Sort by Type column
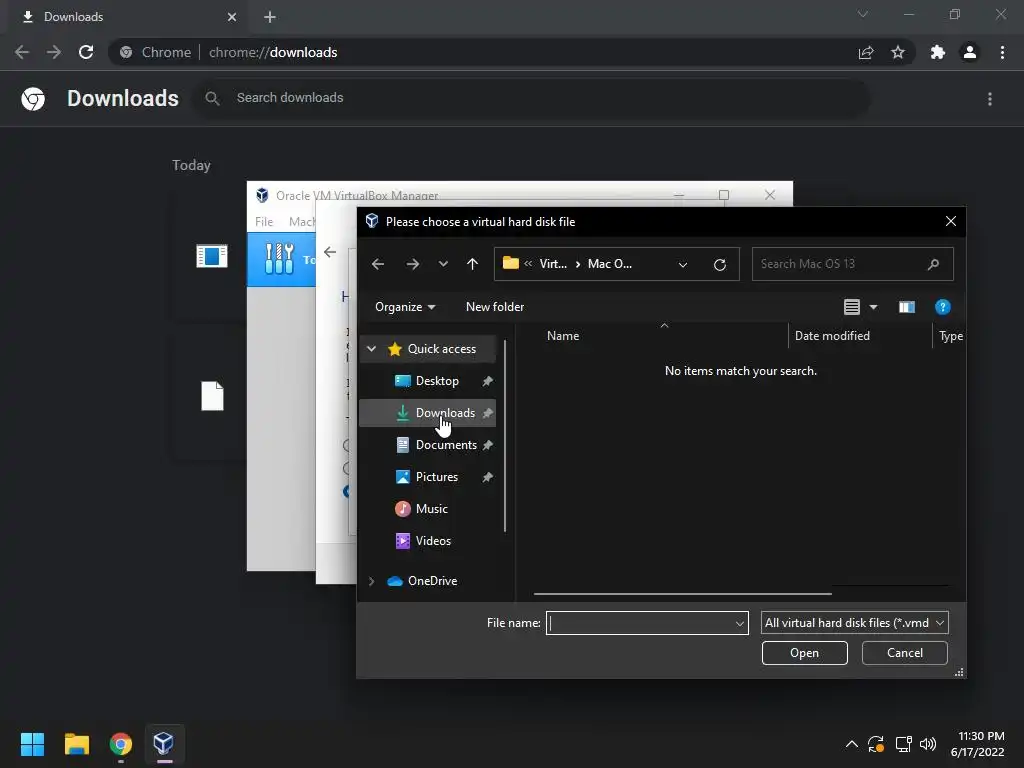1024x768 pixels. (951, 336)
